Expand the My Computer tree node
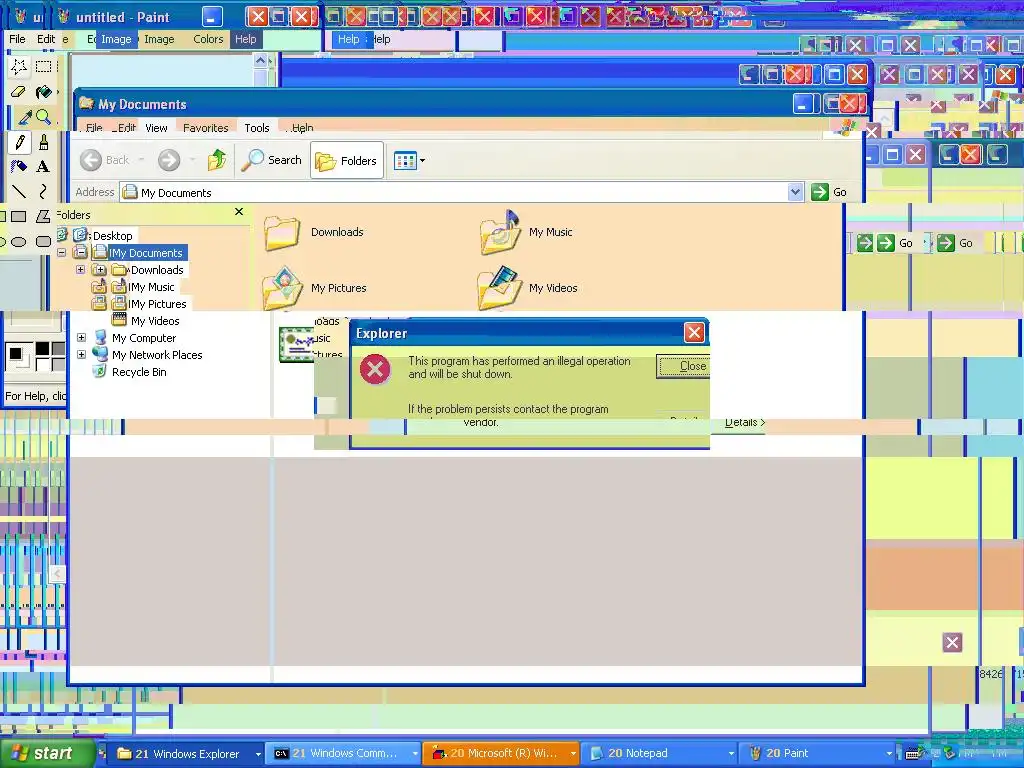 (x=81, y=338)
